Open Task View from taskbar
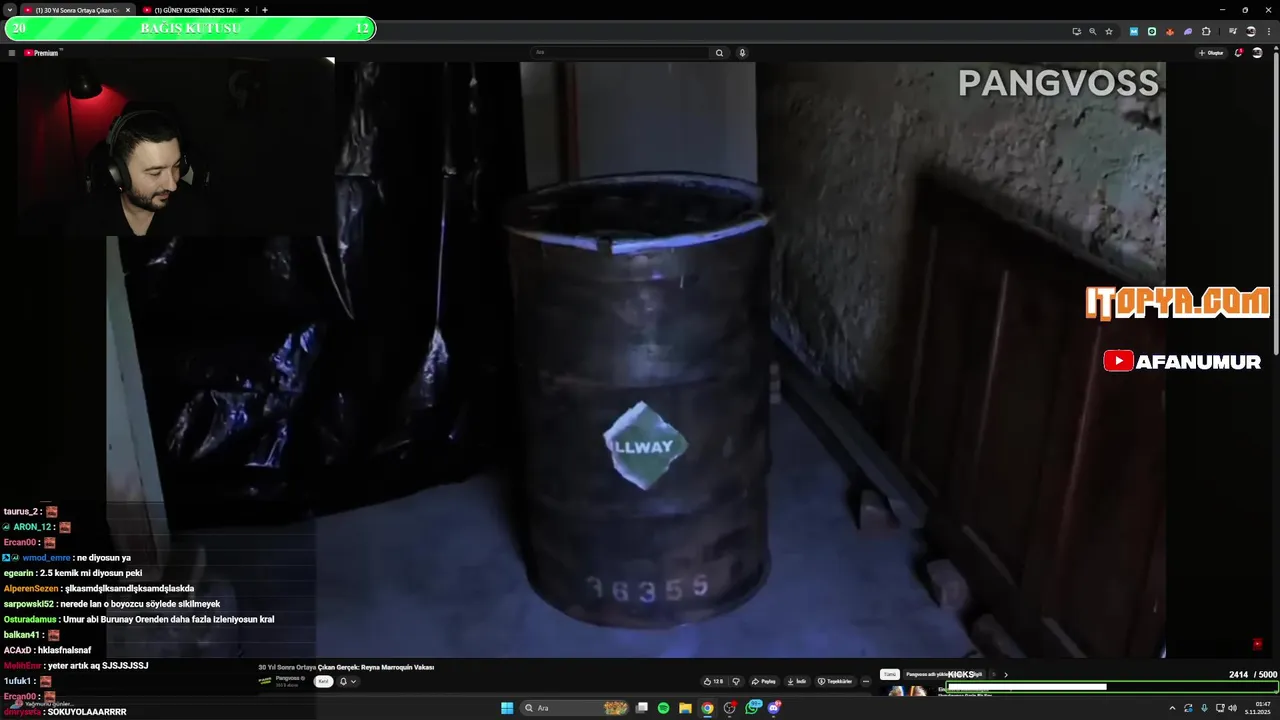 641,708
